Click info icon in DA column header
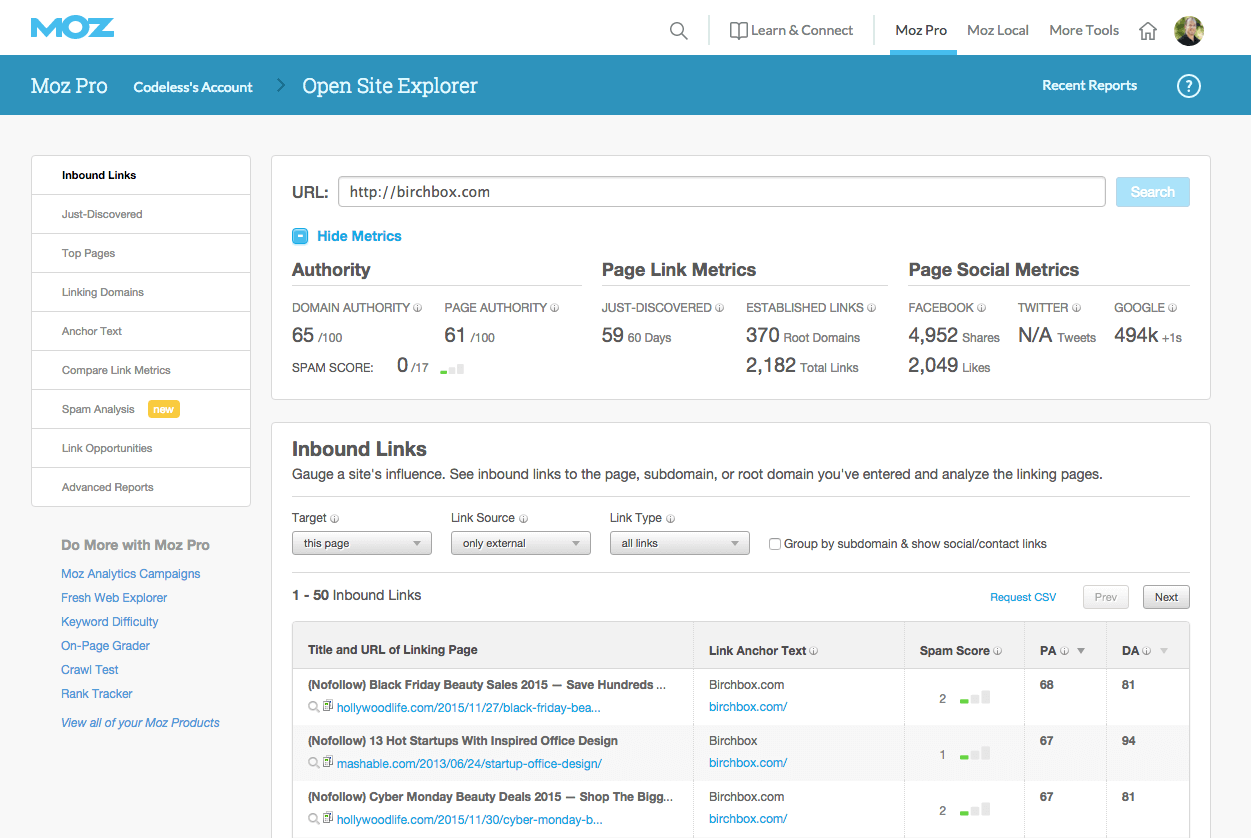The height and width of the screenshot is (838, 1251). pos(1146,651)
